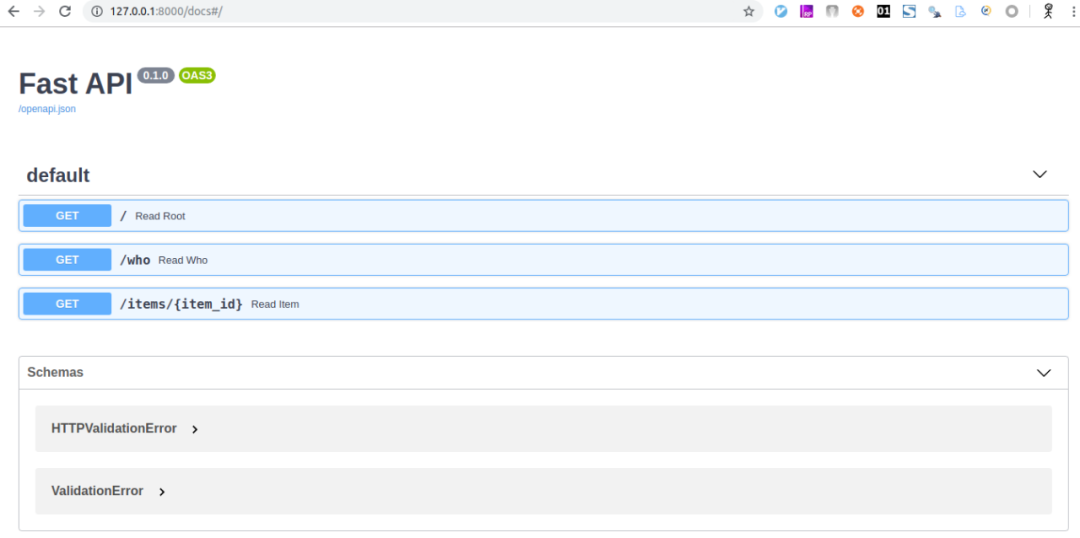The image size is (1080, 538).
Task: Open the black 01 extension icon
Action: coord(883,12)
